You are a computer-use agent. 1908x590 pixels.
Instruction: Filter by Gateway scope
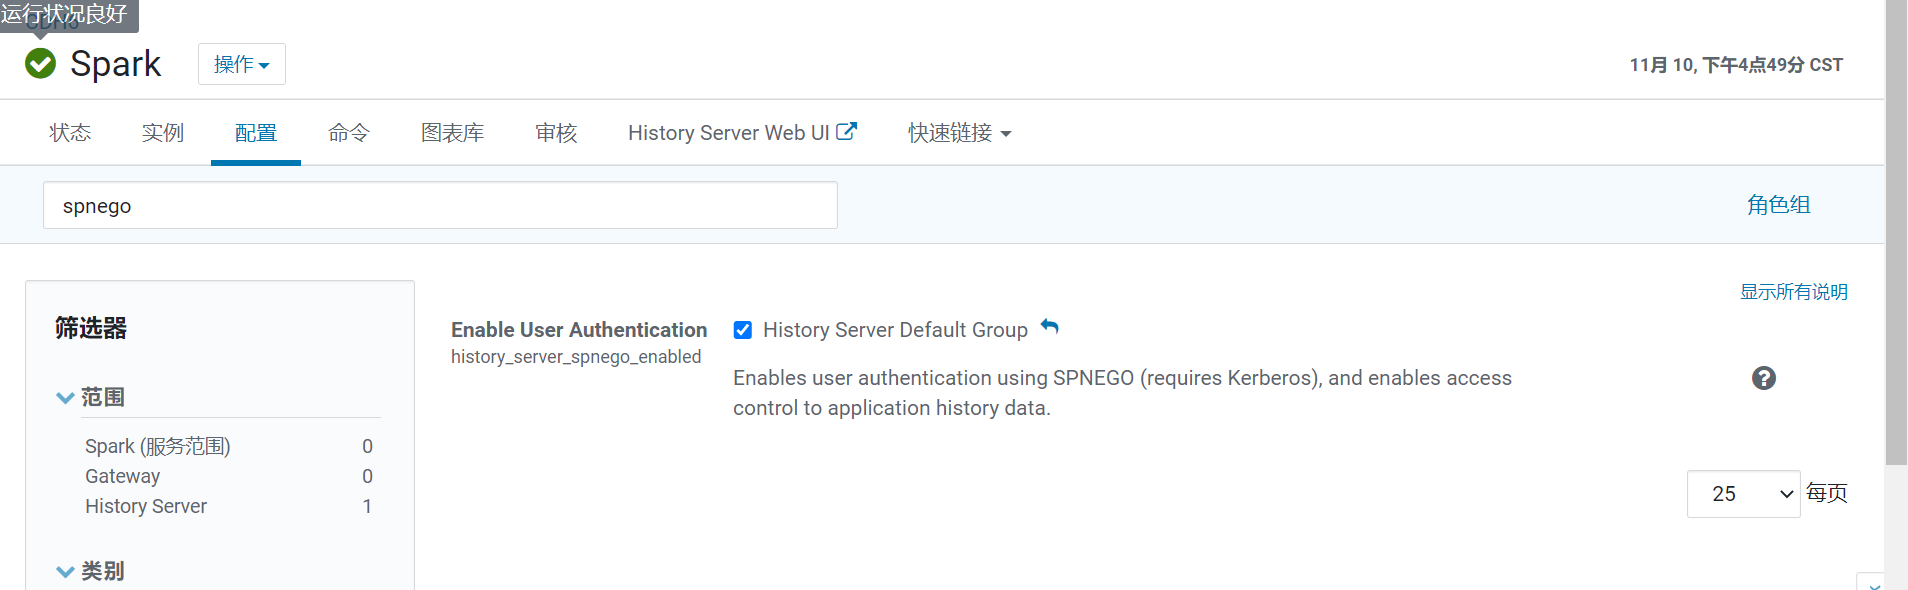coord(122,476)
